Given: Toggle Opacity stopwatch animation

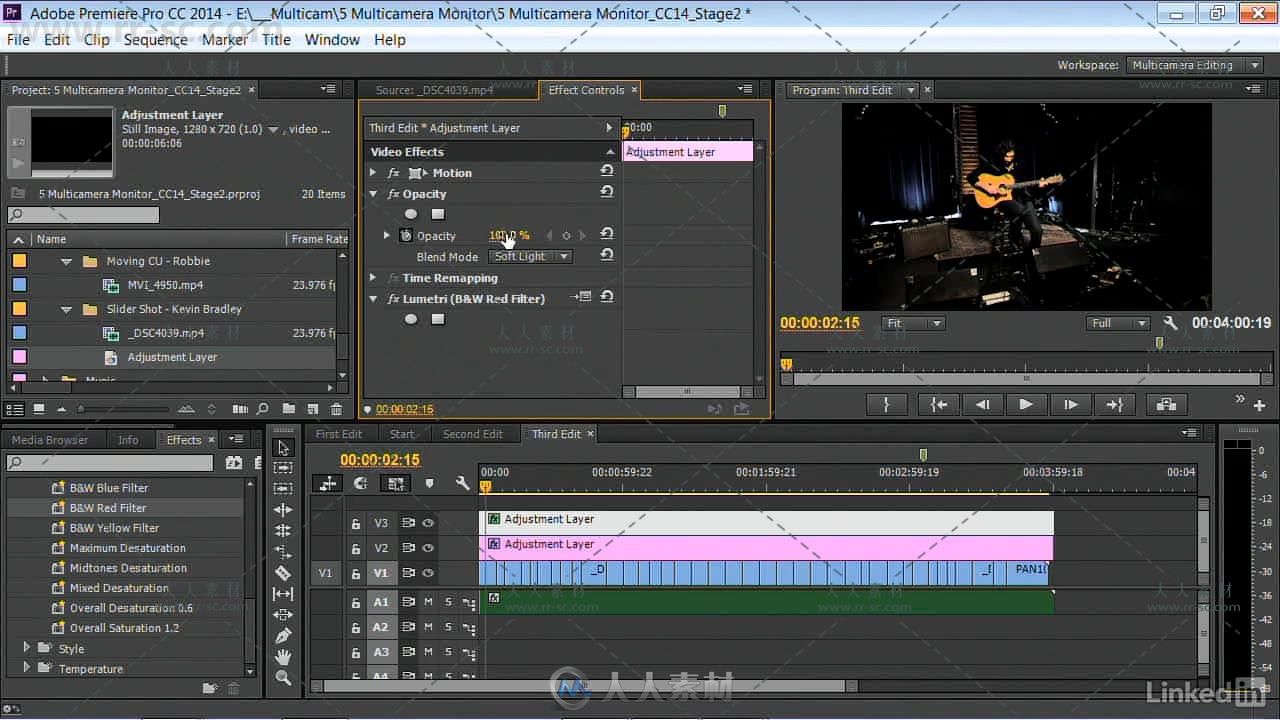Looking at the screenshot, I should (x=406, y=236).
